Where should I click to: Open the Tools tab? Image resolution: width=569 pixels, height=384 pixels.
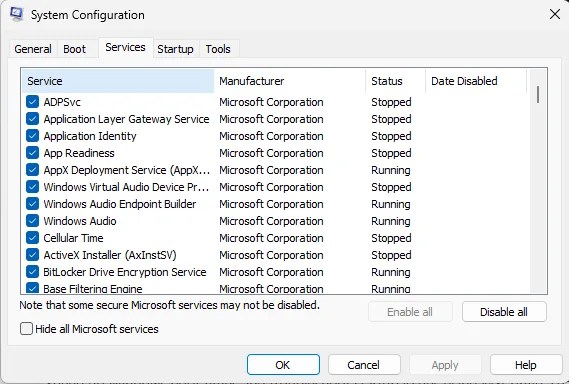click(218, 49)
